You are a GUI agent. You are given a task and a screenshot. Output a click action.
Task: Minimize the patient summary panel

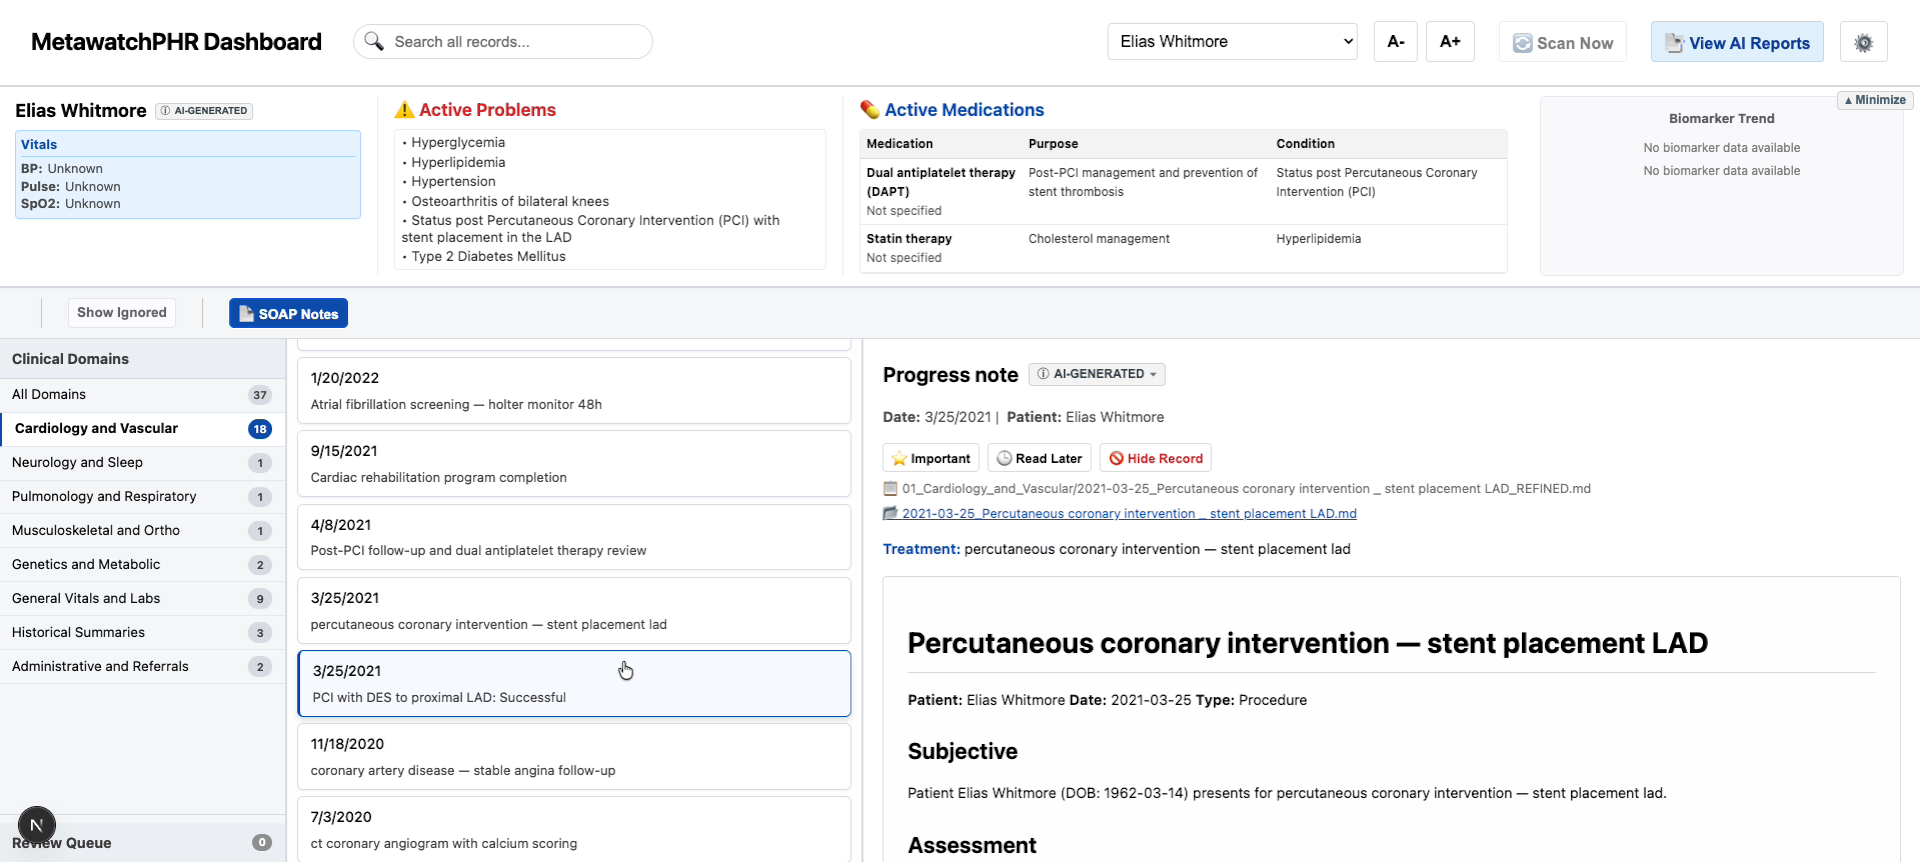[1875, 100]
